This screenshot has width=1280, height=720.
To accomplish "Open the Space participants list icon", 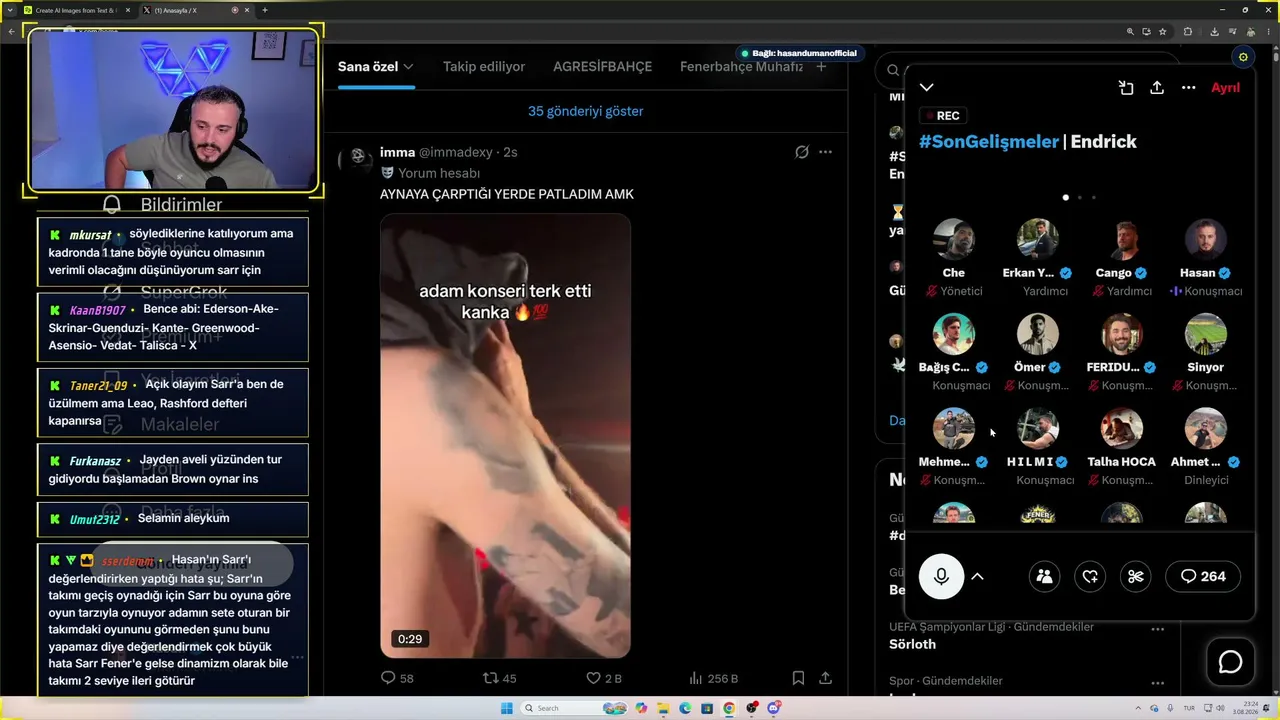I will click(1044, 576).
